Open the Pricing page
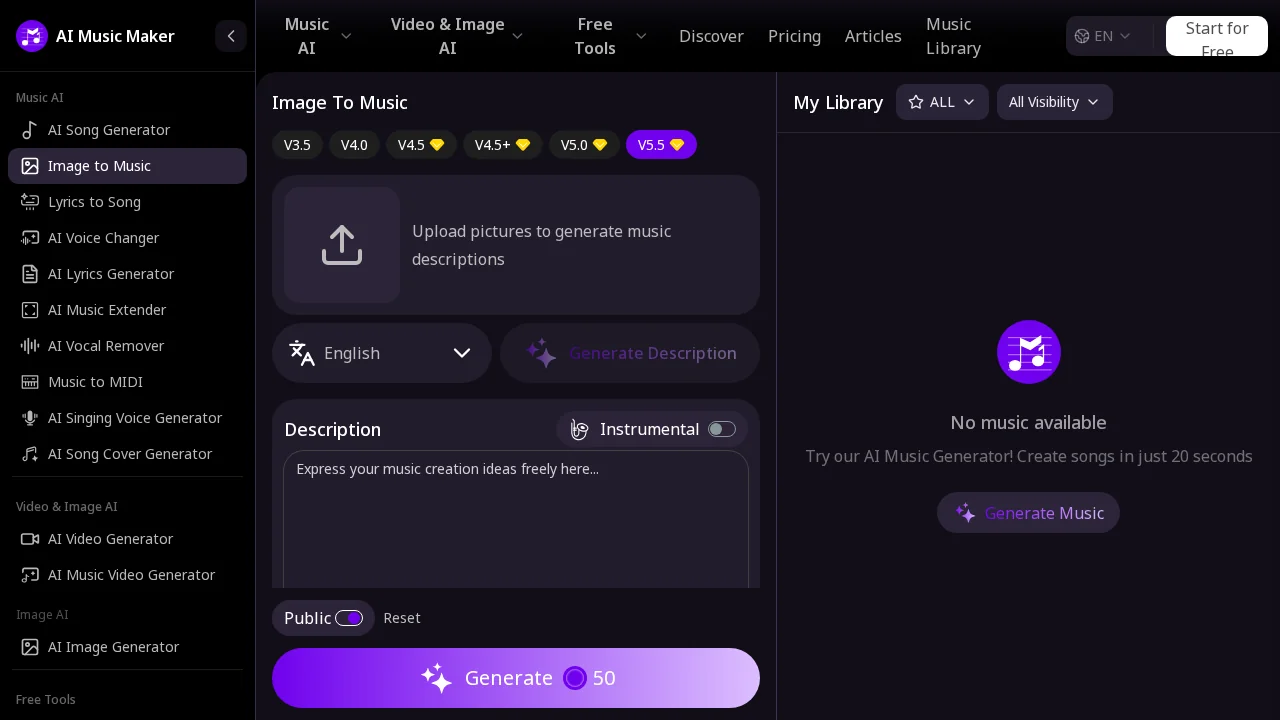Screen dimensions: 1280x720 pyautogui.click(x=794, y=36)
